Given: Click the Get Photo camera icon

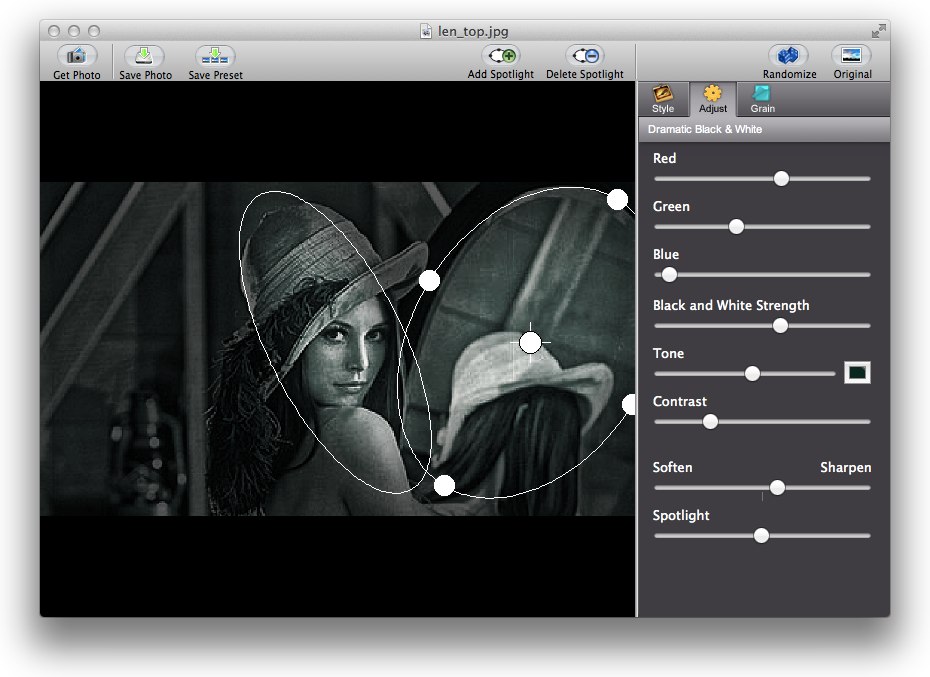Looking at the screenshot, I should pos(76,57).
